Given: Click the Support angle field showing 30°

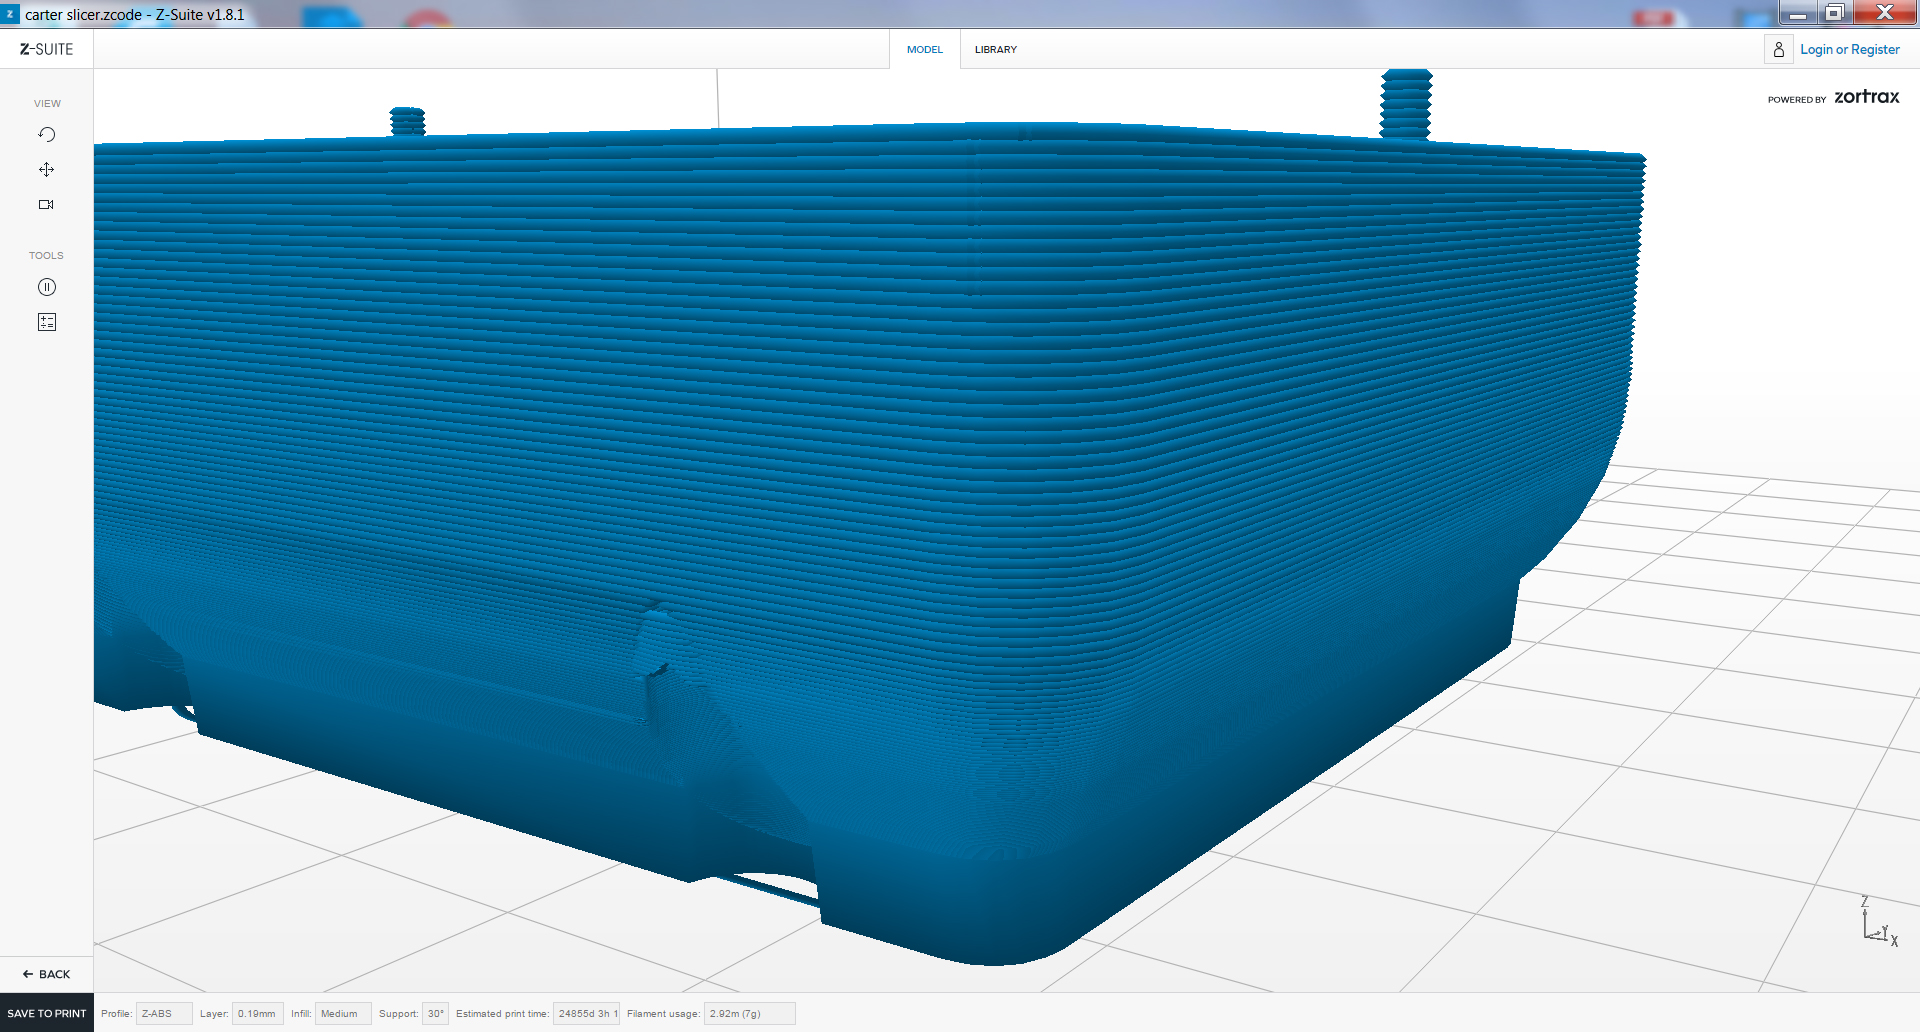Looking at the screenshot, I should point(435,1014).
